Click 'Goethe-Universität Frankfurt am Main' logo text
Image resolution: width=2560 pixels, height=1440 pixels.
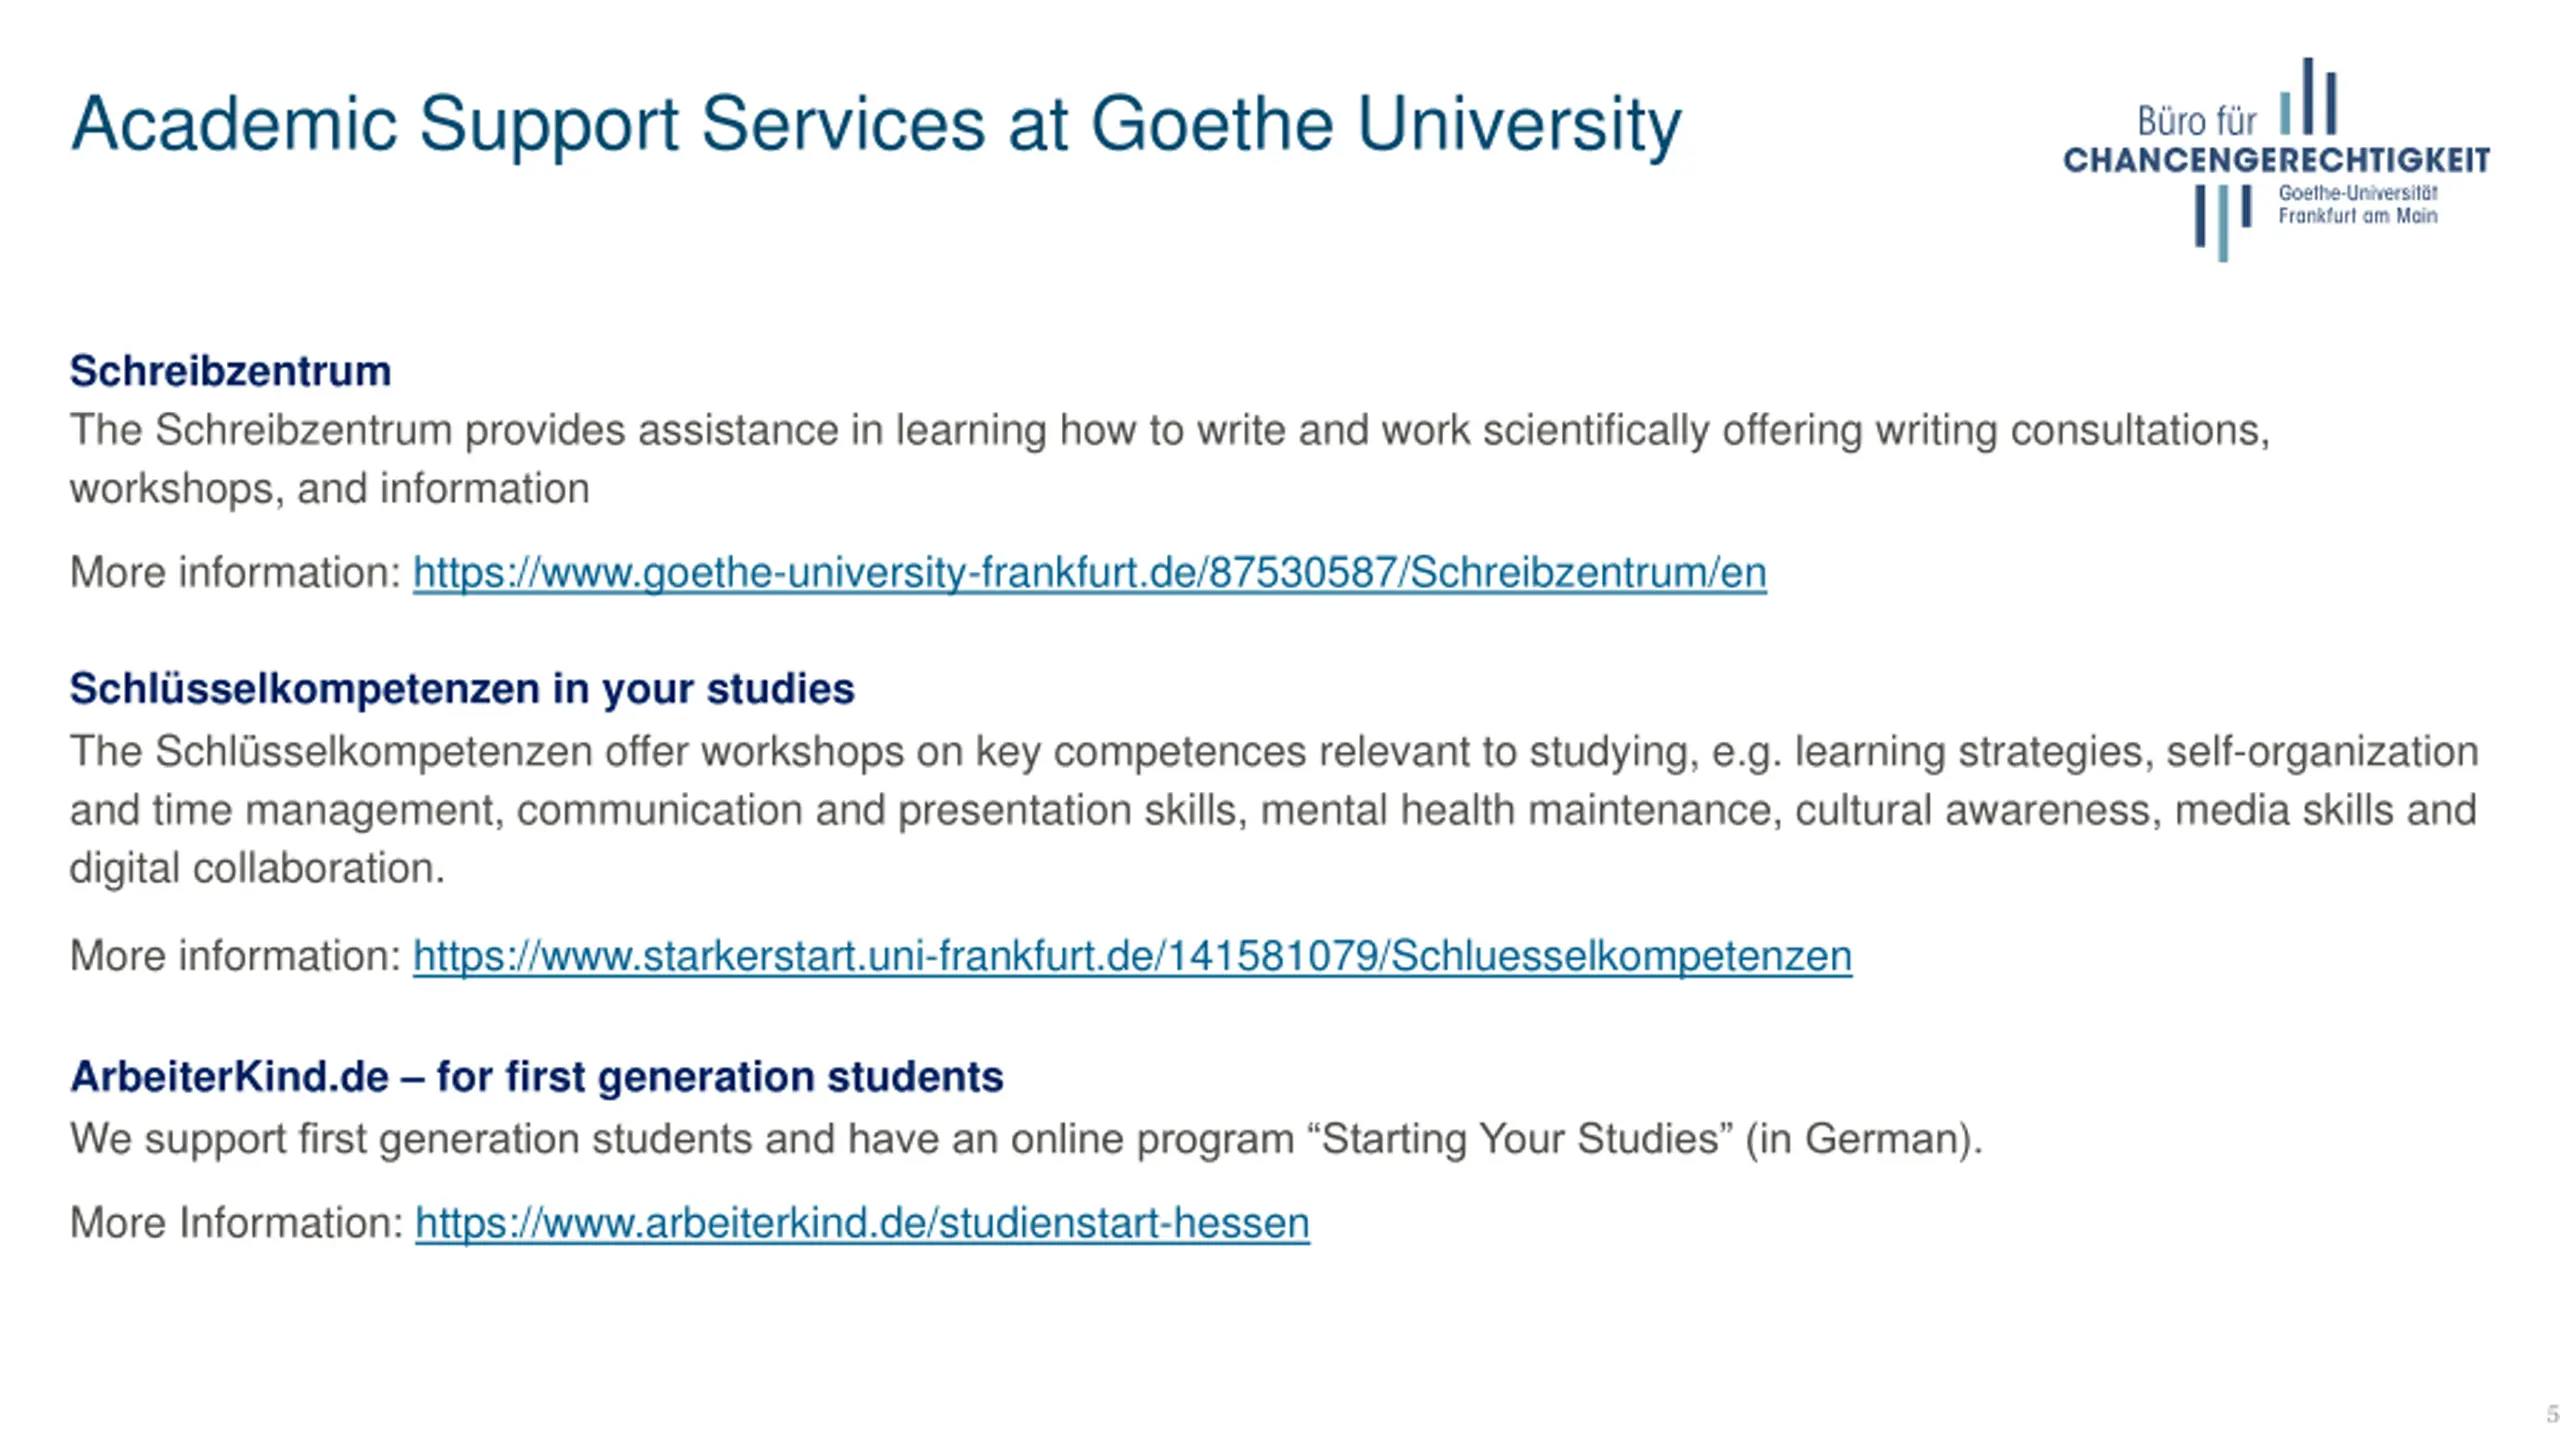[2357, 204]
